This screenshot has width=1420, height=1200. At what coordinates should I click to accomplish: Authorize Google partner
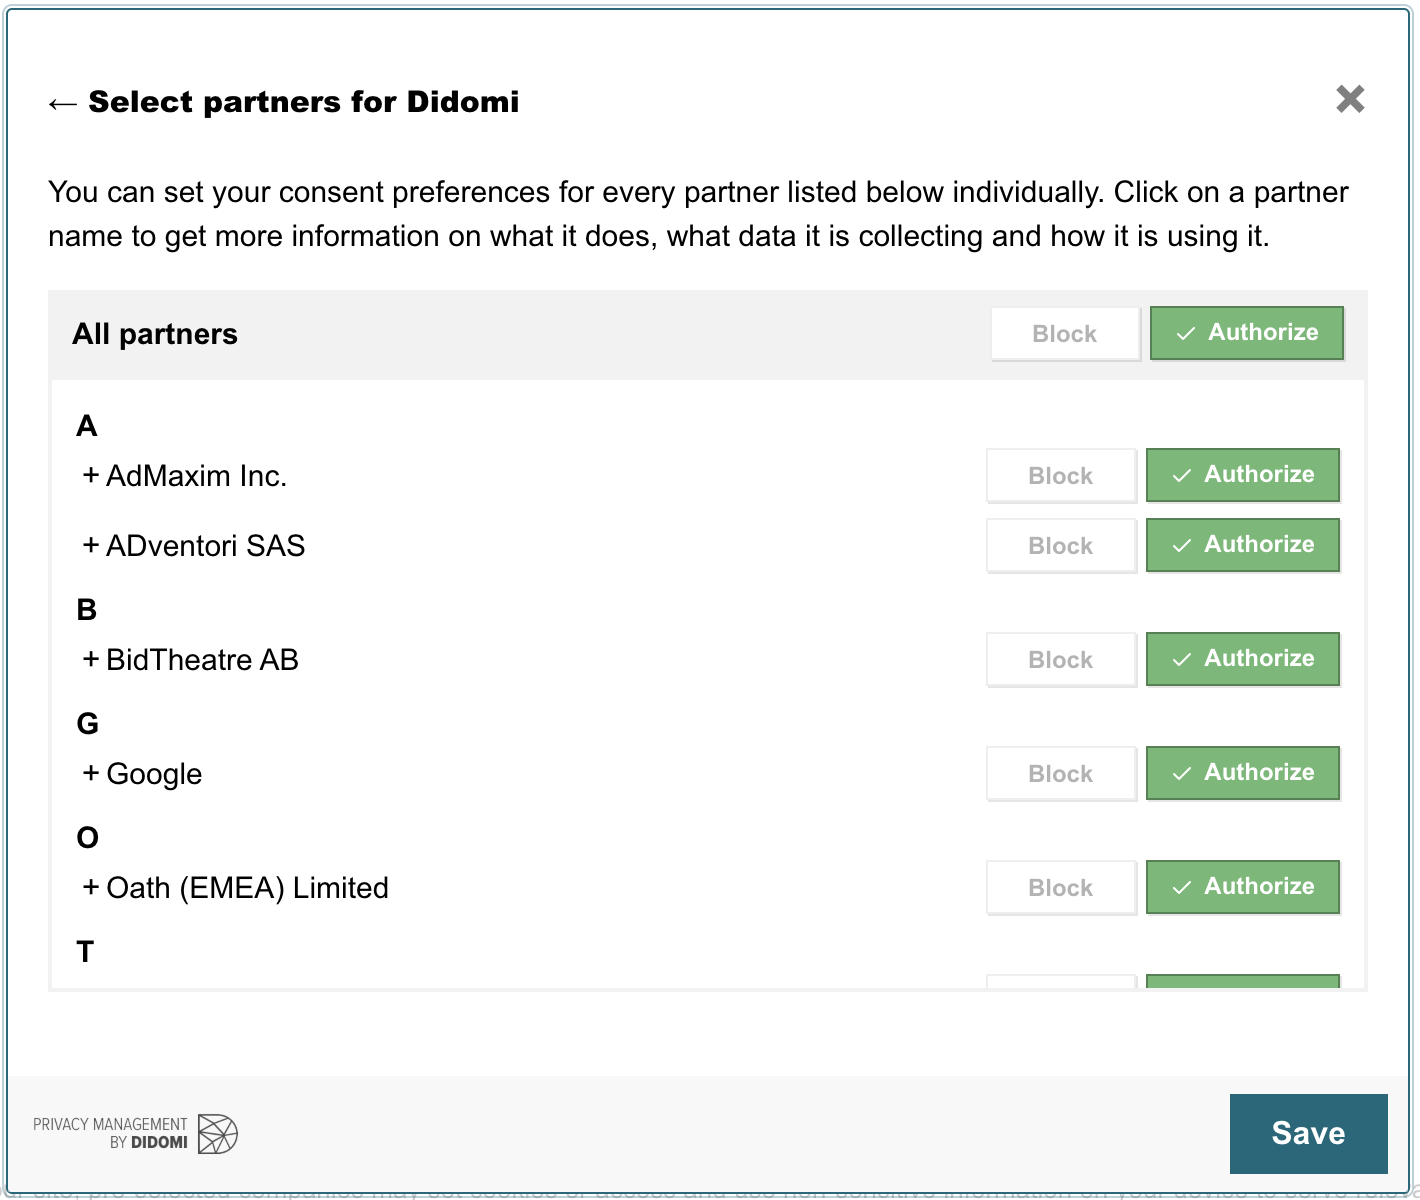1243,773
